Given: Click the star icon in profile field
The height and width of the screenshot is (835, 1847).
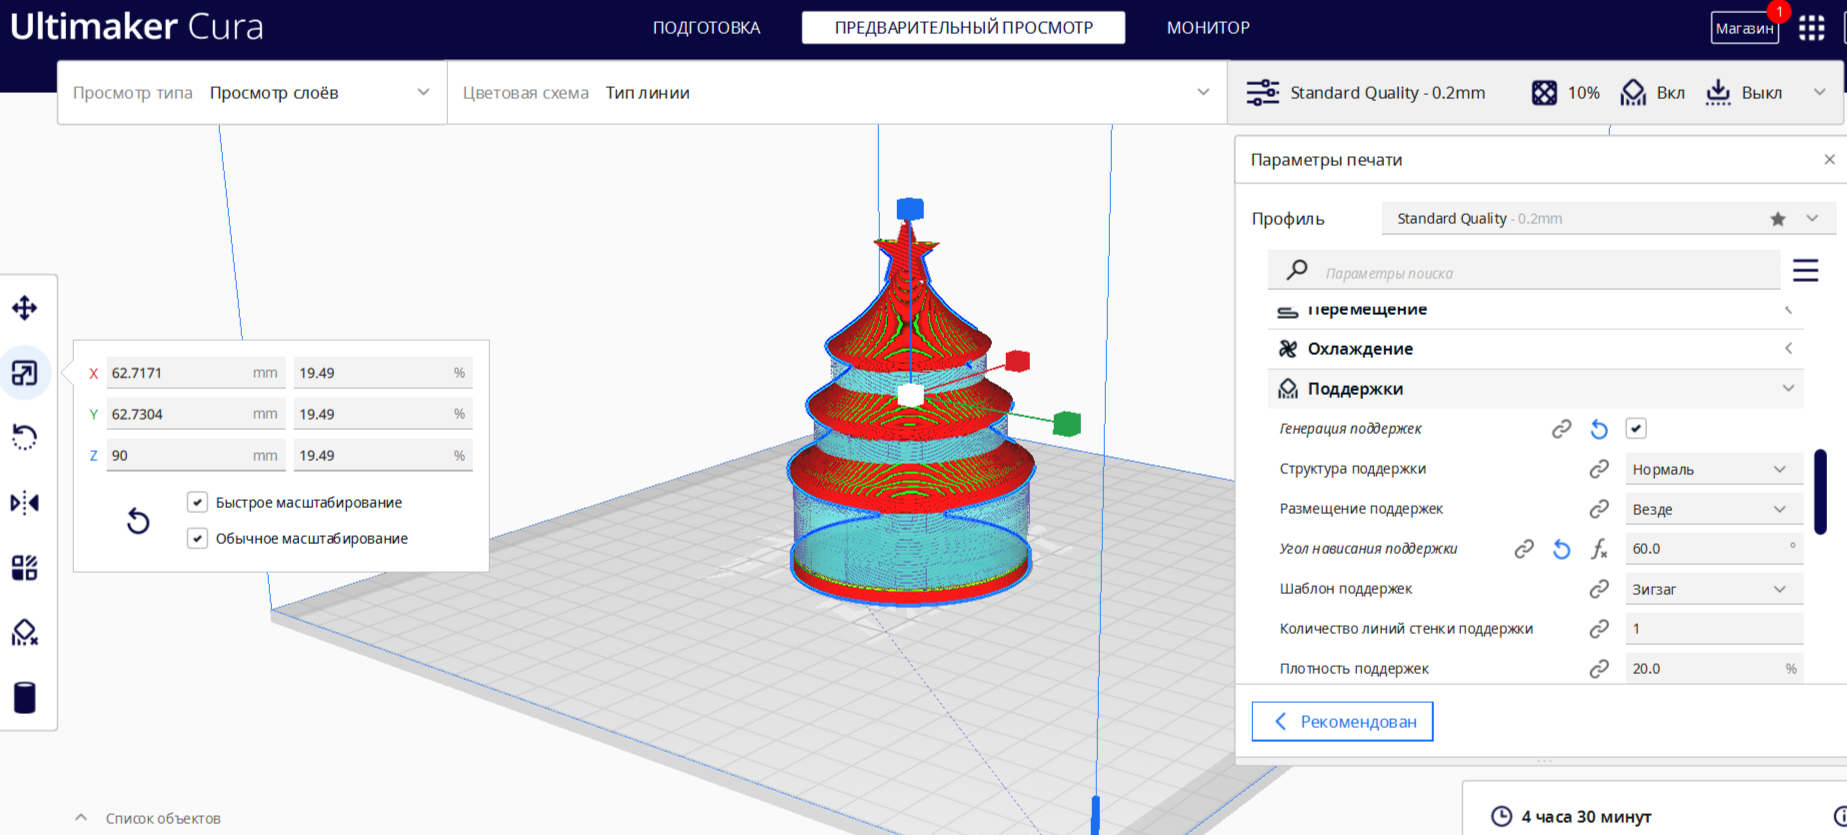Looking at the screenshot, I should click(1778, 219).
